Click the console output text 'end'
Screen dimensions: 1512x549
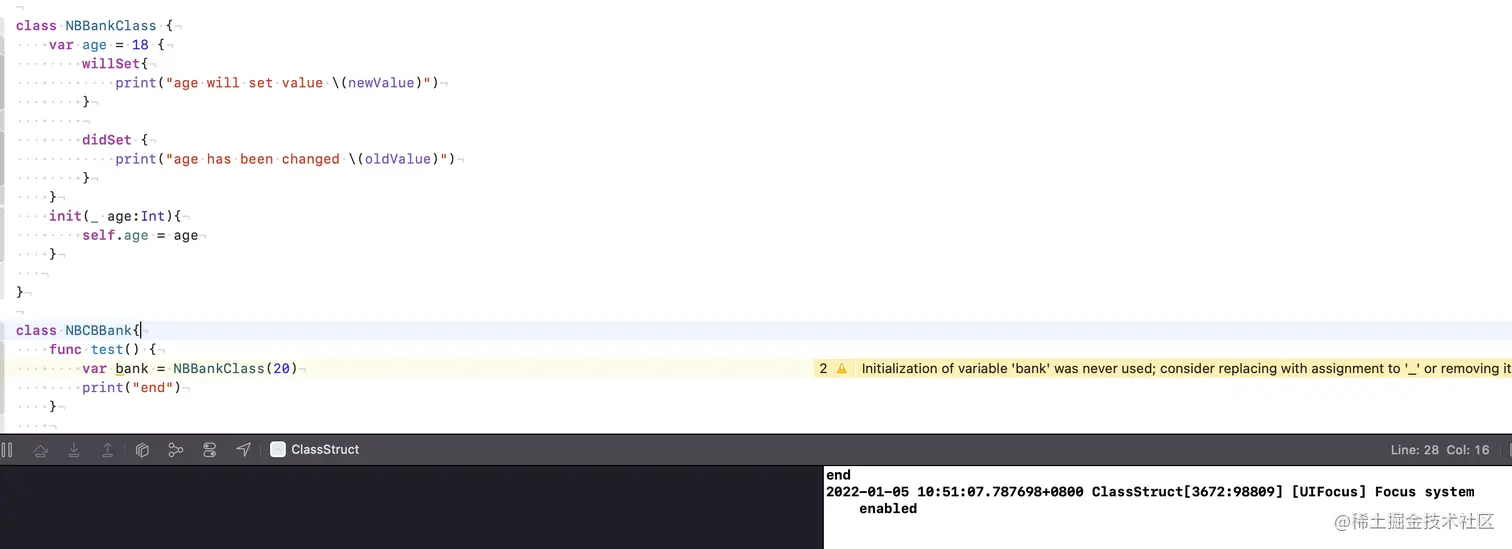[x=838, y=475]
